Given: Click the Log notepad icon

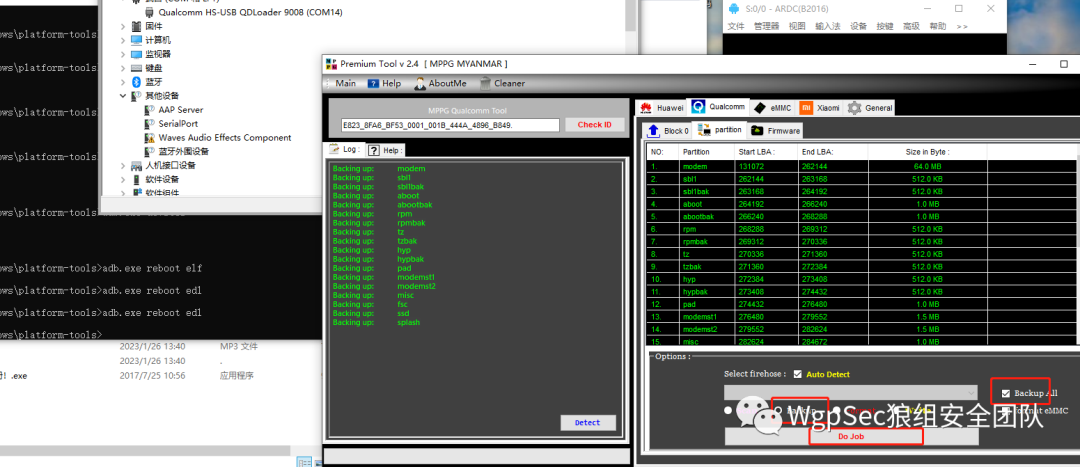Looking at the screenshot, I should point(334,149).
